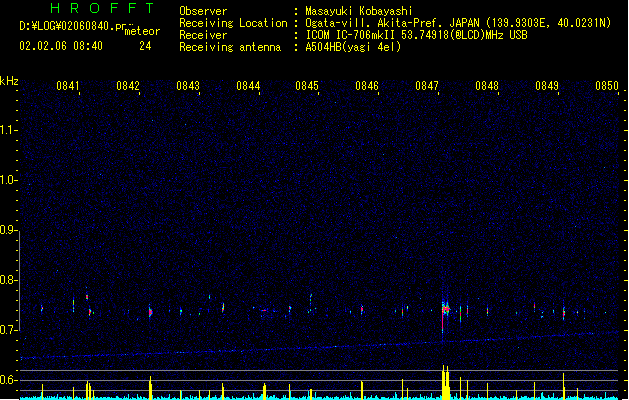
Task: Click the 'Receiving Location' label
Action: (x=233, y=23)
